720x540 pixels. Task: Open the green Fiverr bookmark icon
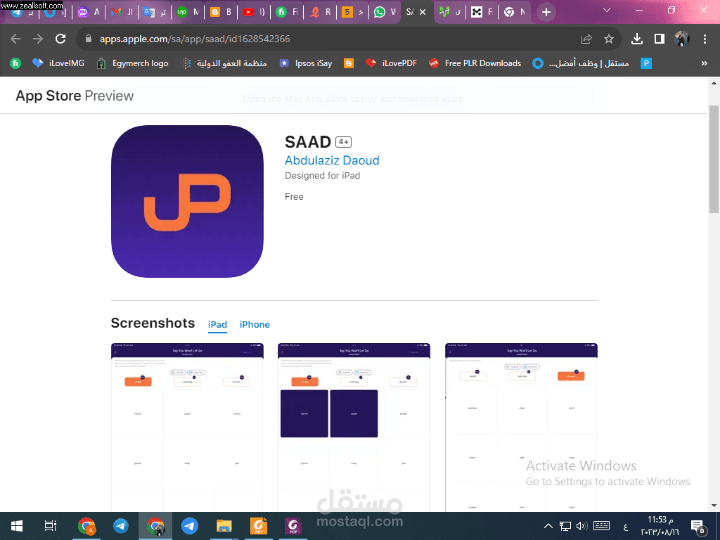16,63
